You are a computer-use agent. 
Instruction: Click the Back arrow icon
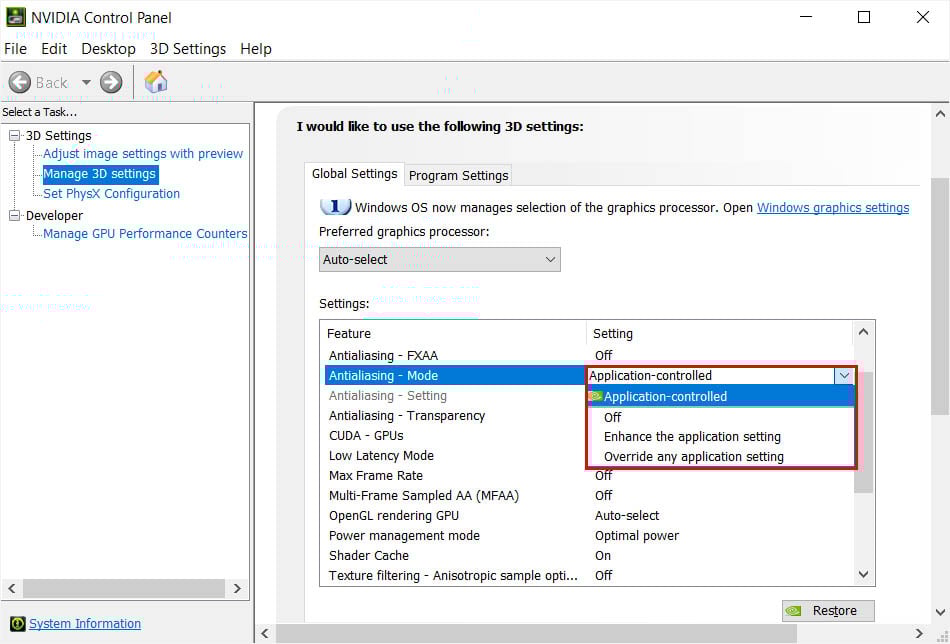(19, 82)
